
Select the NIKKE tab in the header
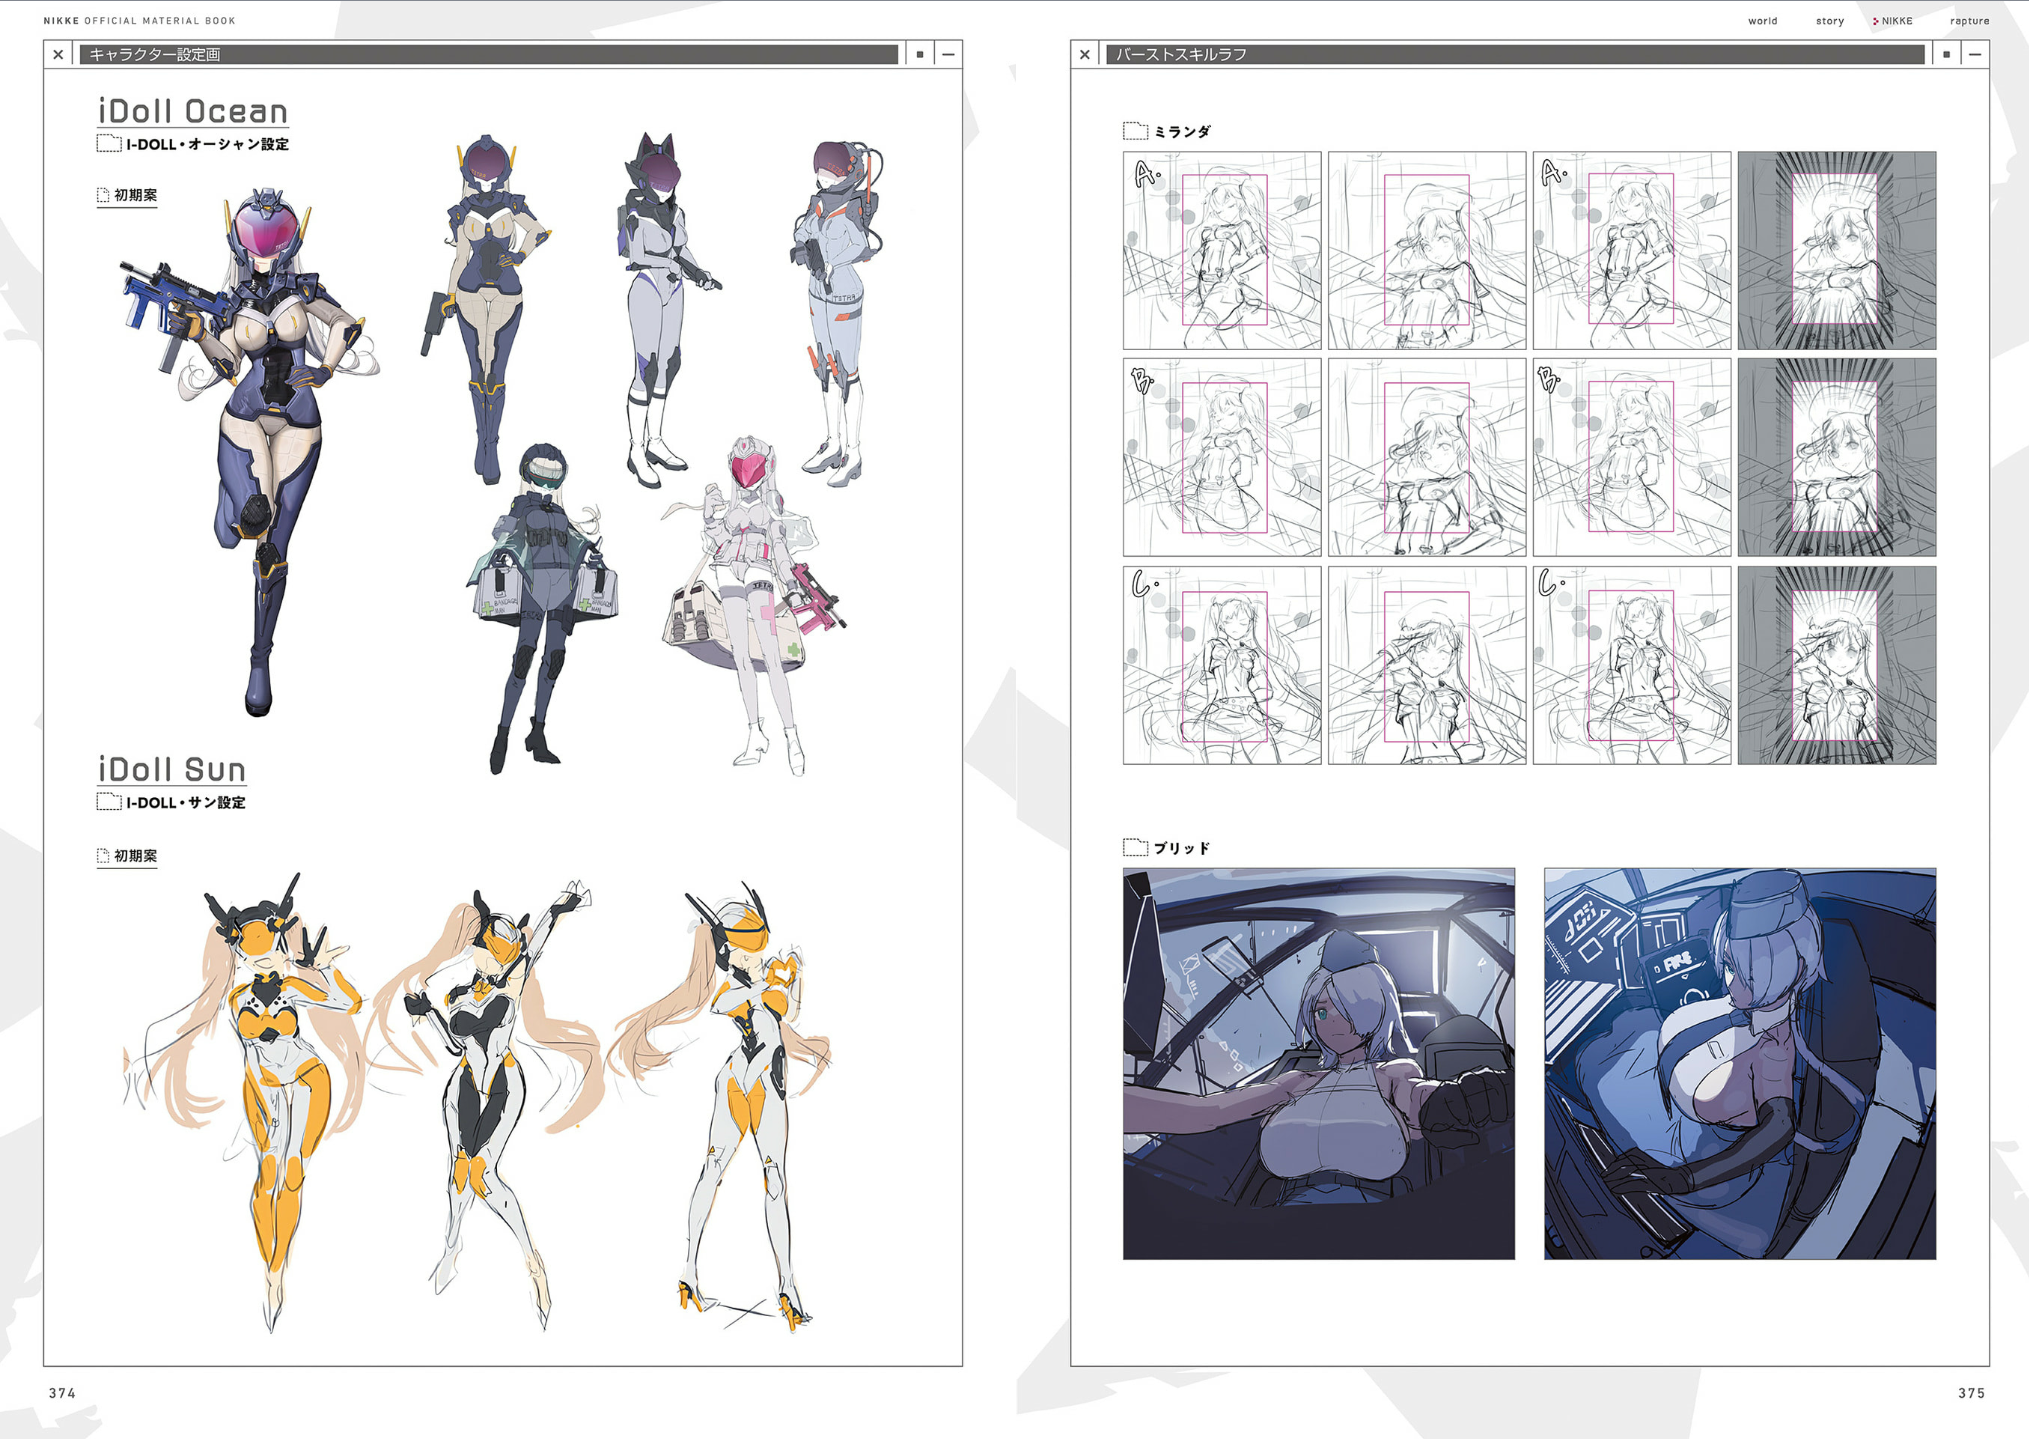(1896, 21)
